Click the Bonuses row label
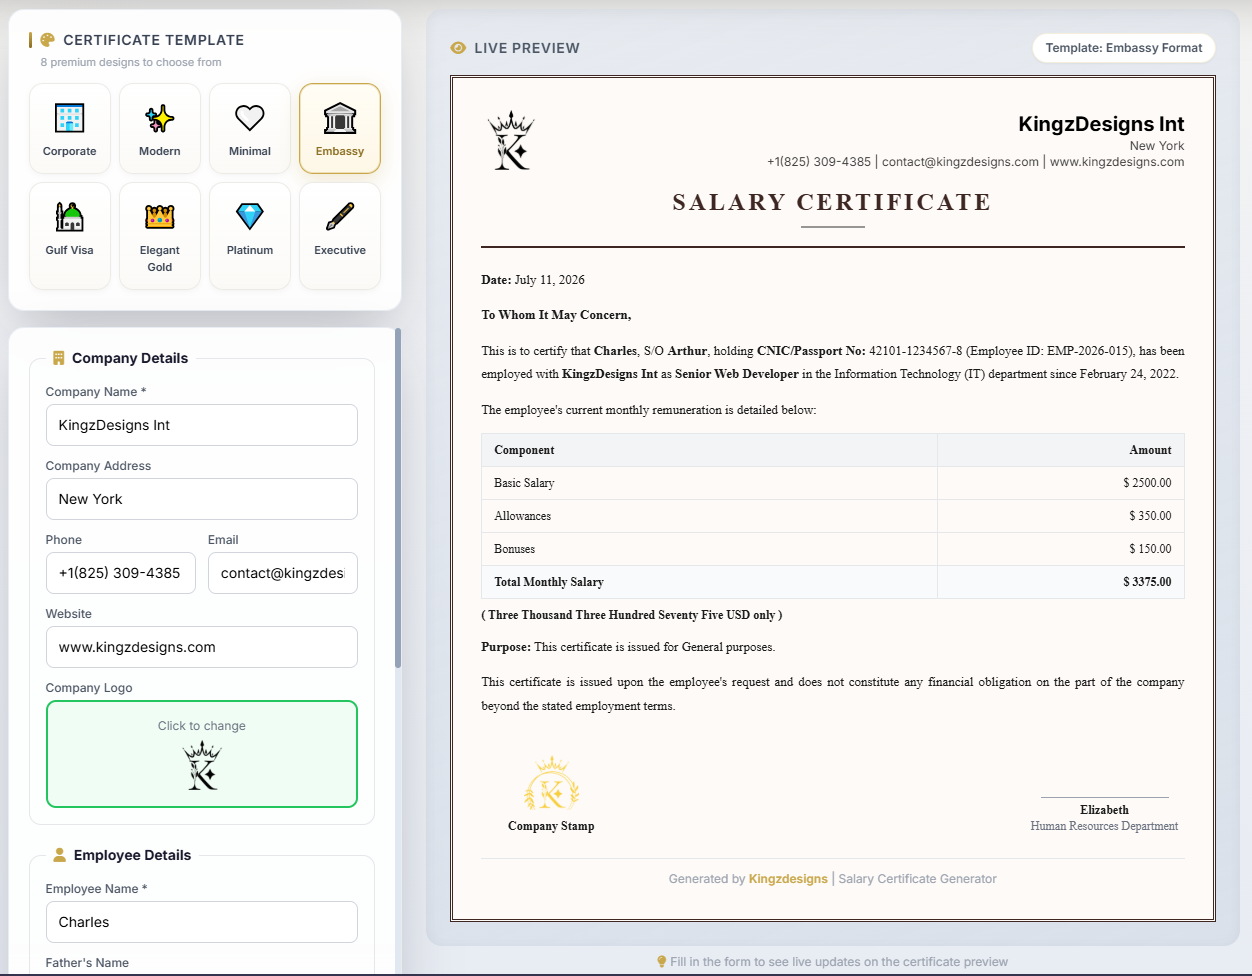1252x976 pixels. click(x=514, y=549)
